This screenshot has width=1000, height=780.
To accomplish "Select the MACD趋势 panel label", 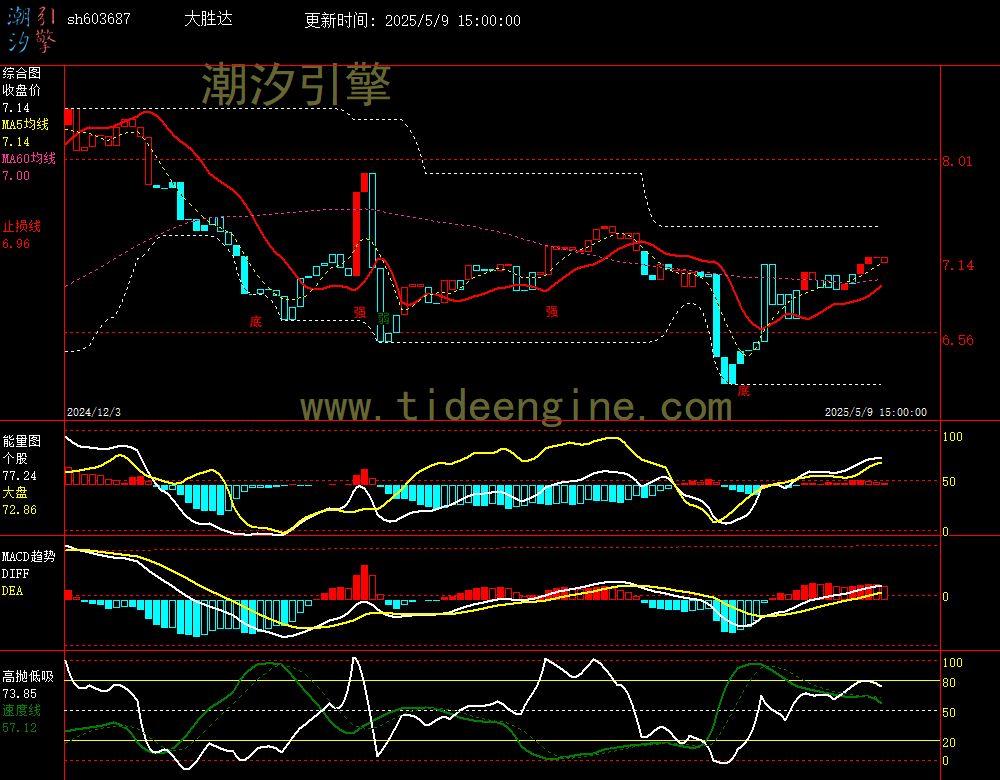I will coord(29,557).
